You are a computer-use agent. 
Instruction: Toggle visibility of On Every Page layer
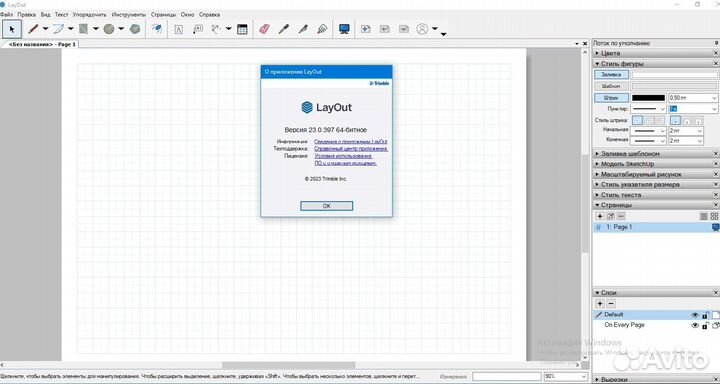[695, 326]
